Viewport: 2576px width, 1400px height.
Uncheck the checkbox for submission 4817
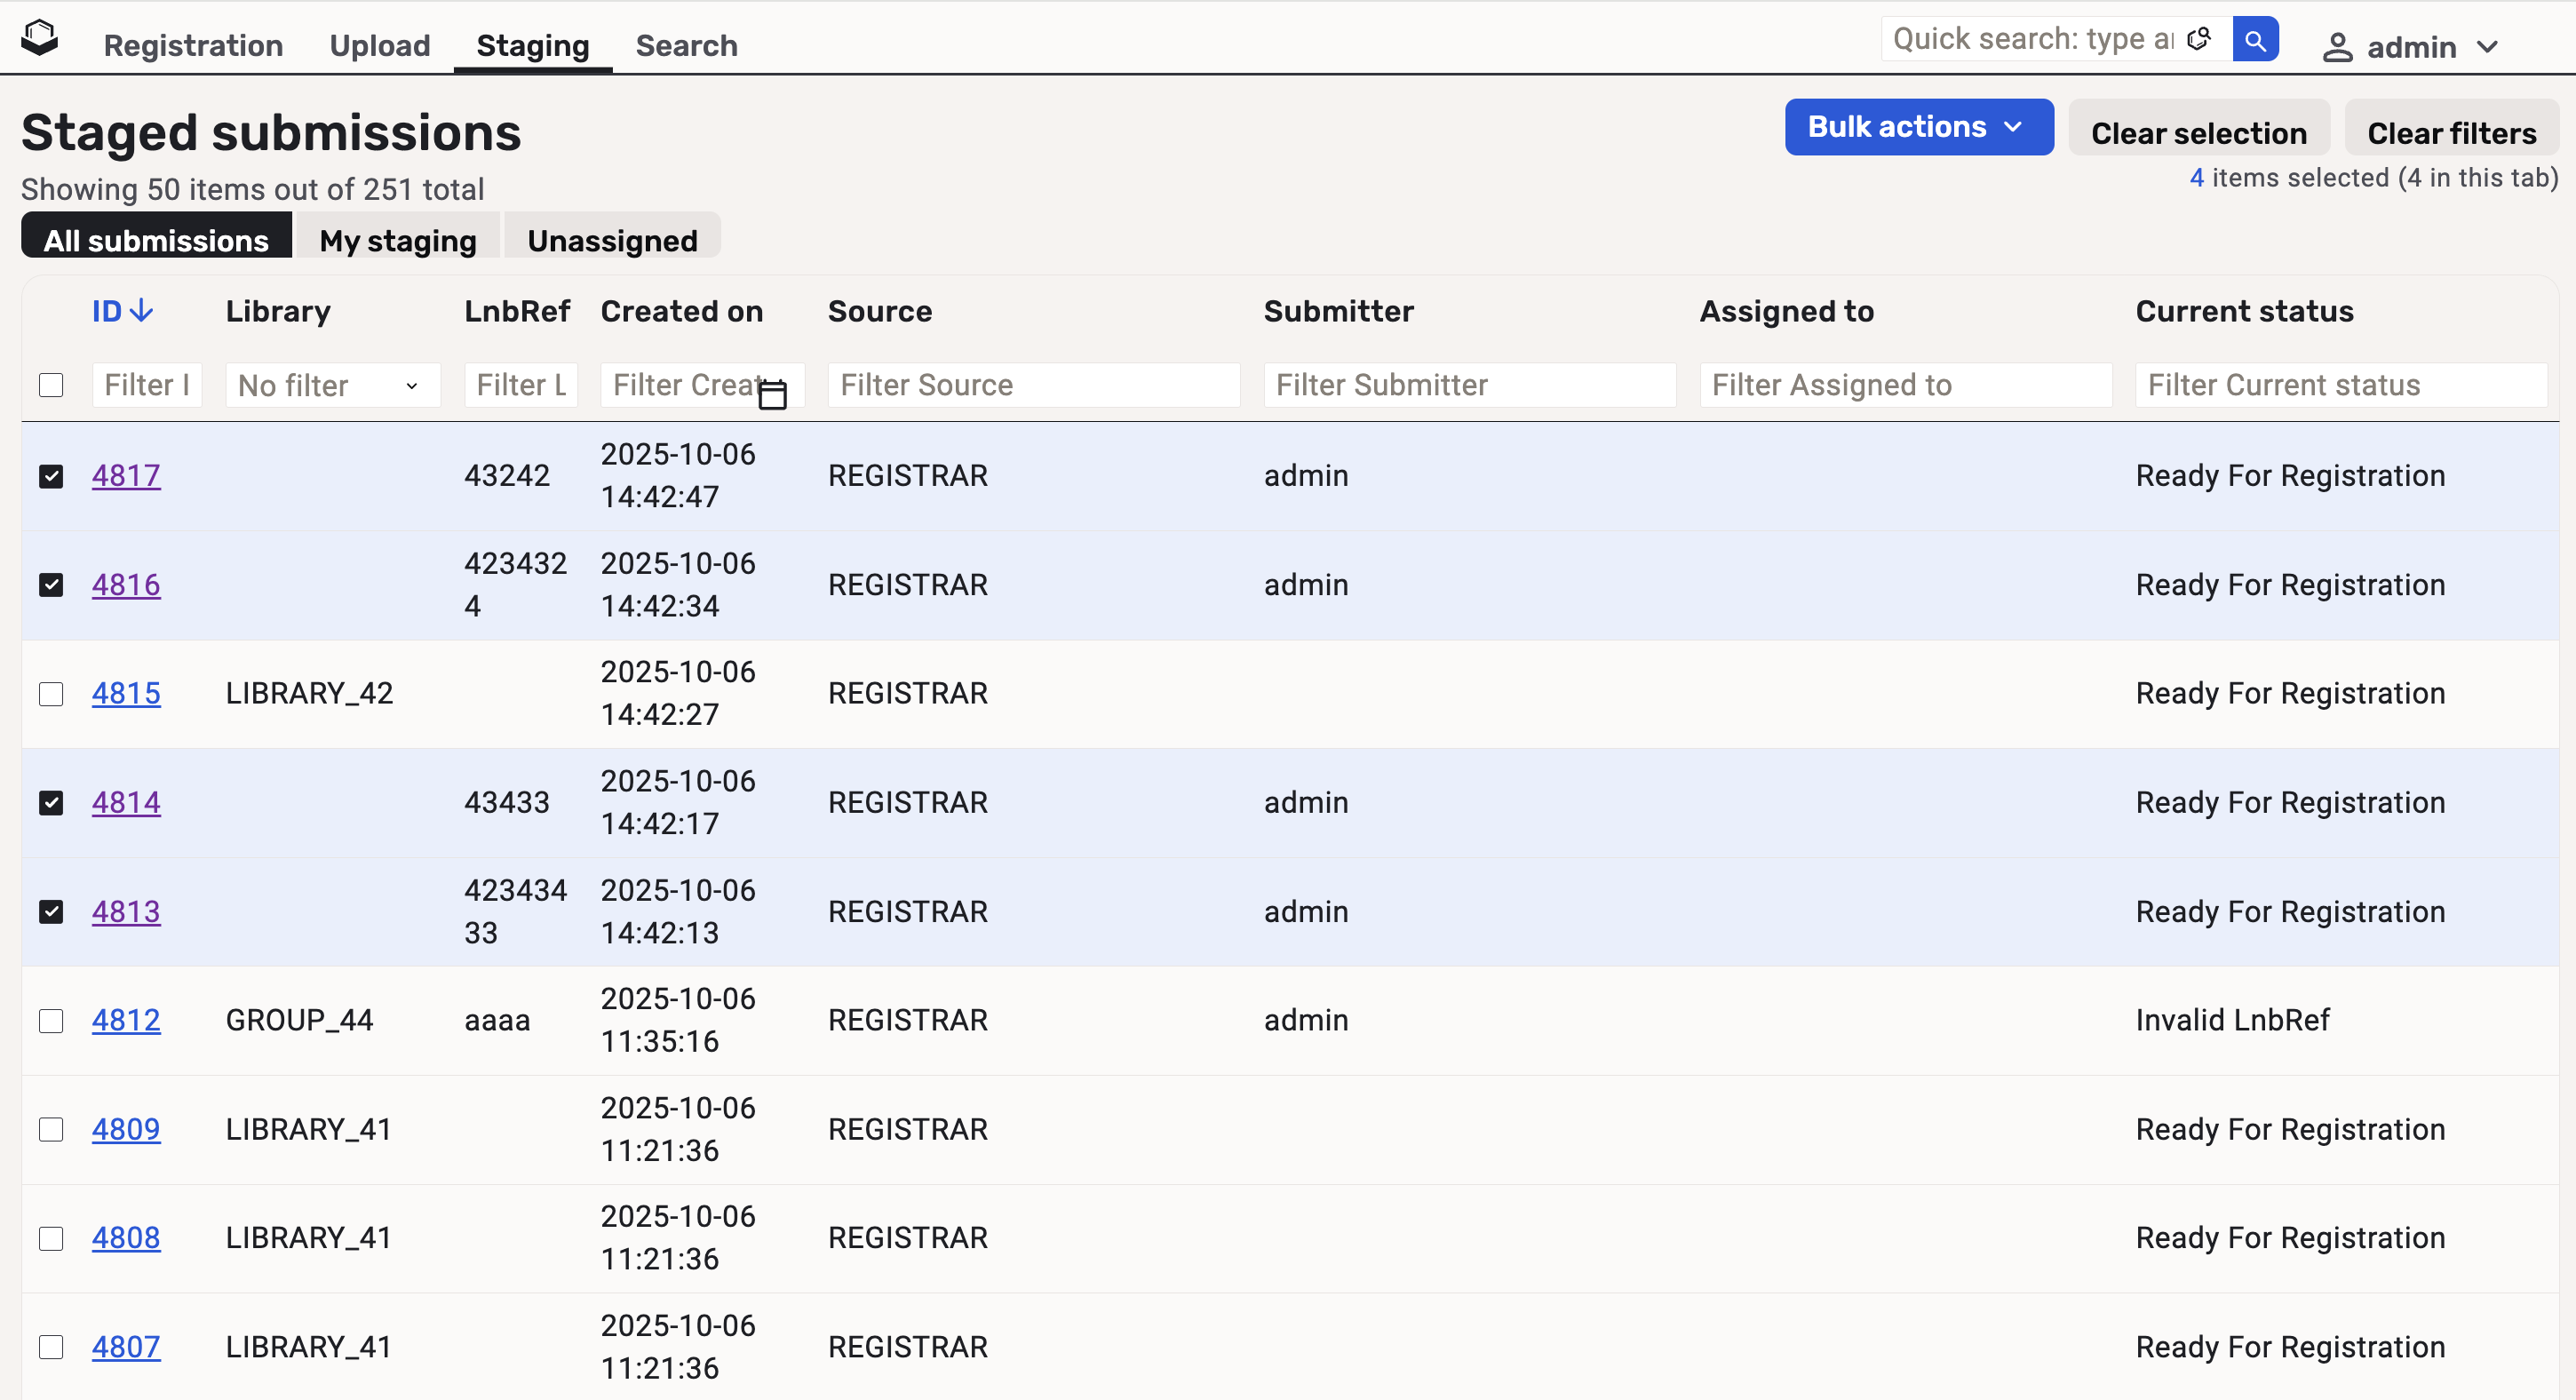(51, 476)
